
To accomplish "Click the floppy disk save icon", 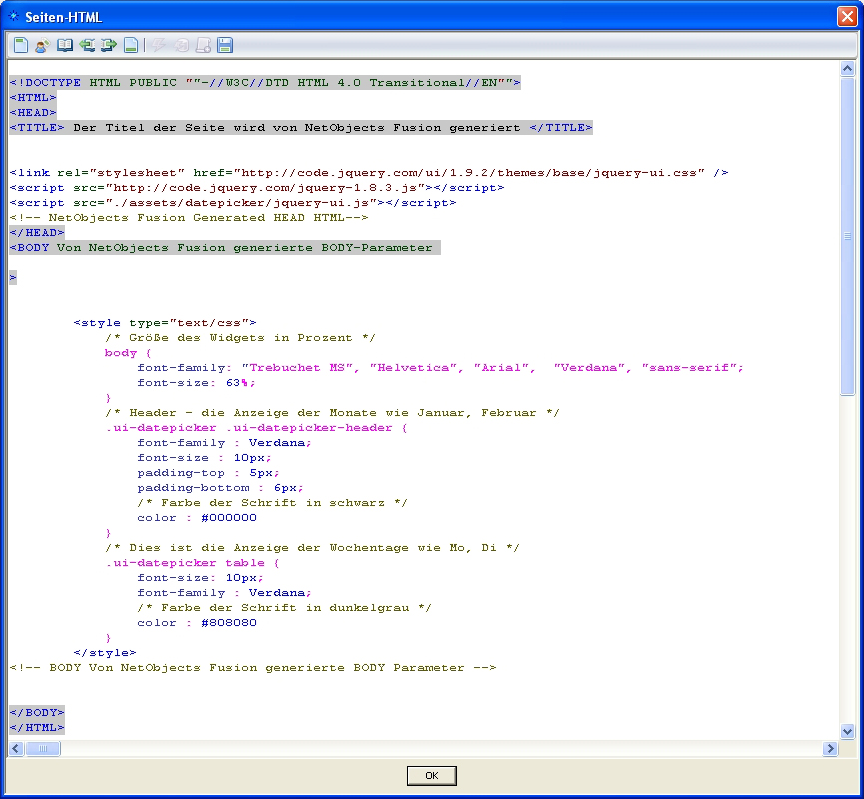I will click(225, 45).
